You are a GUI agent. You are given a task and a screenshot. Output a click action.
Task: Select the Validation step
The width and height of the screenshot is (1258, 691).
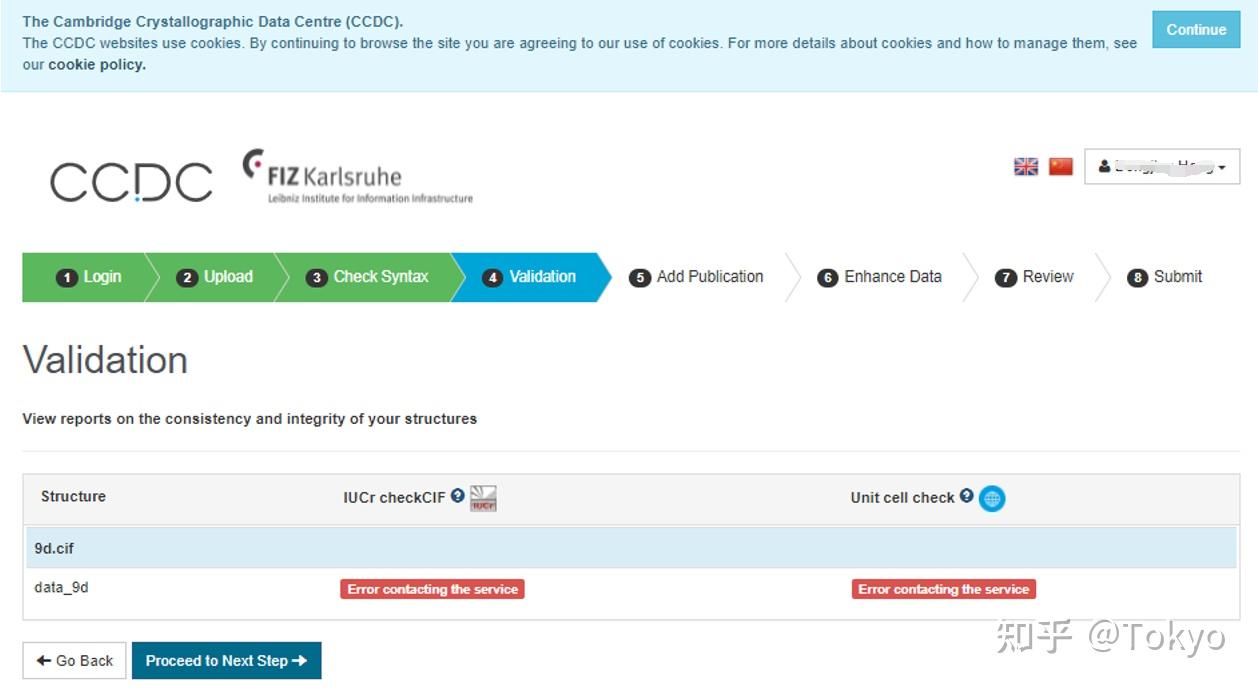coord(529,277)
